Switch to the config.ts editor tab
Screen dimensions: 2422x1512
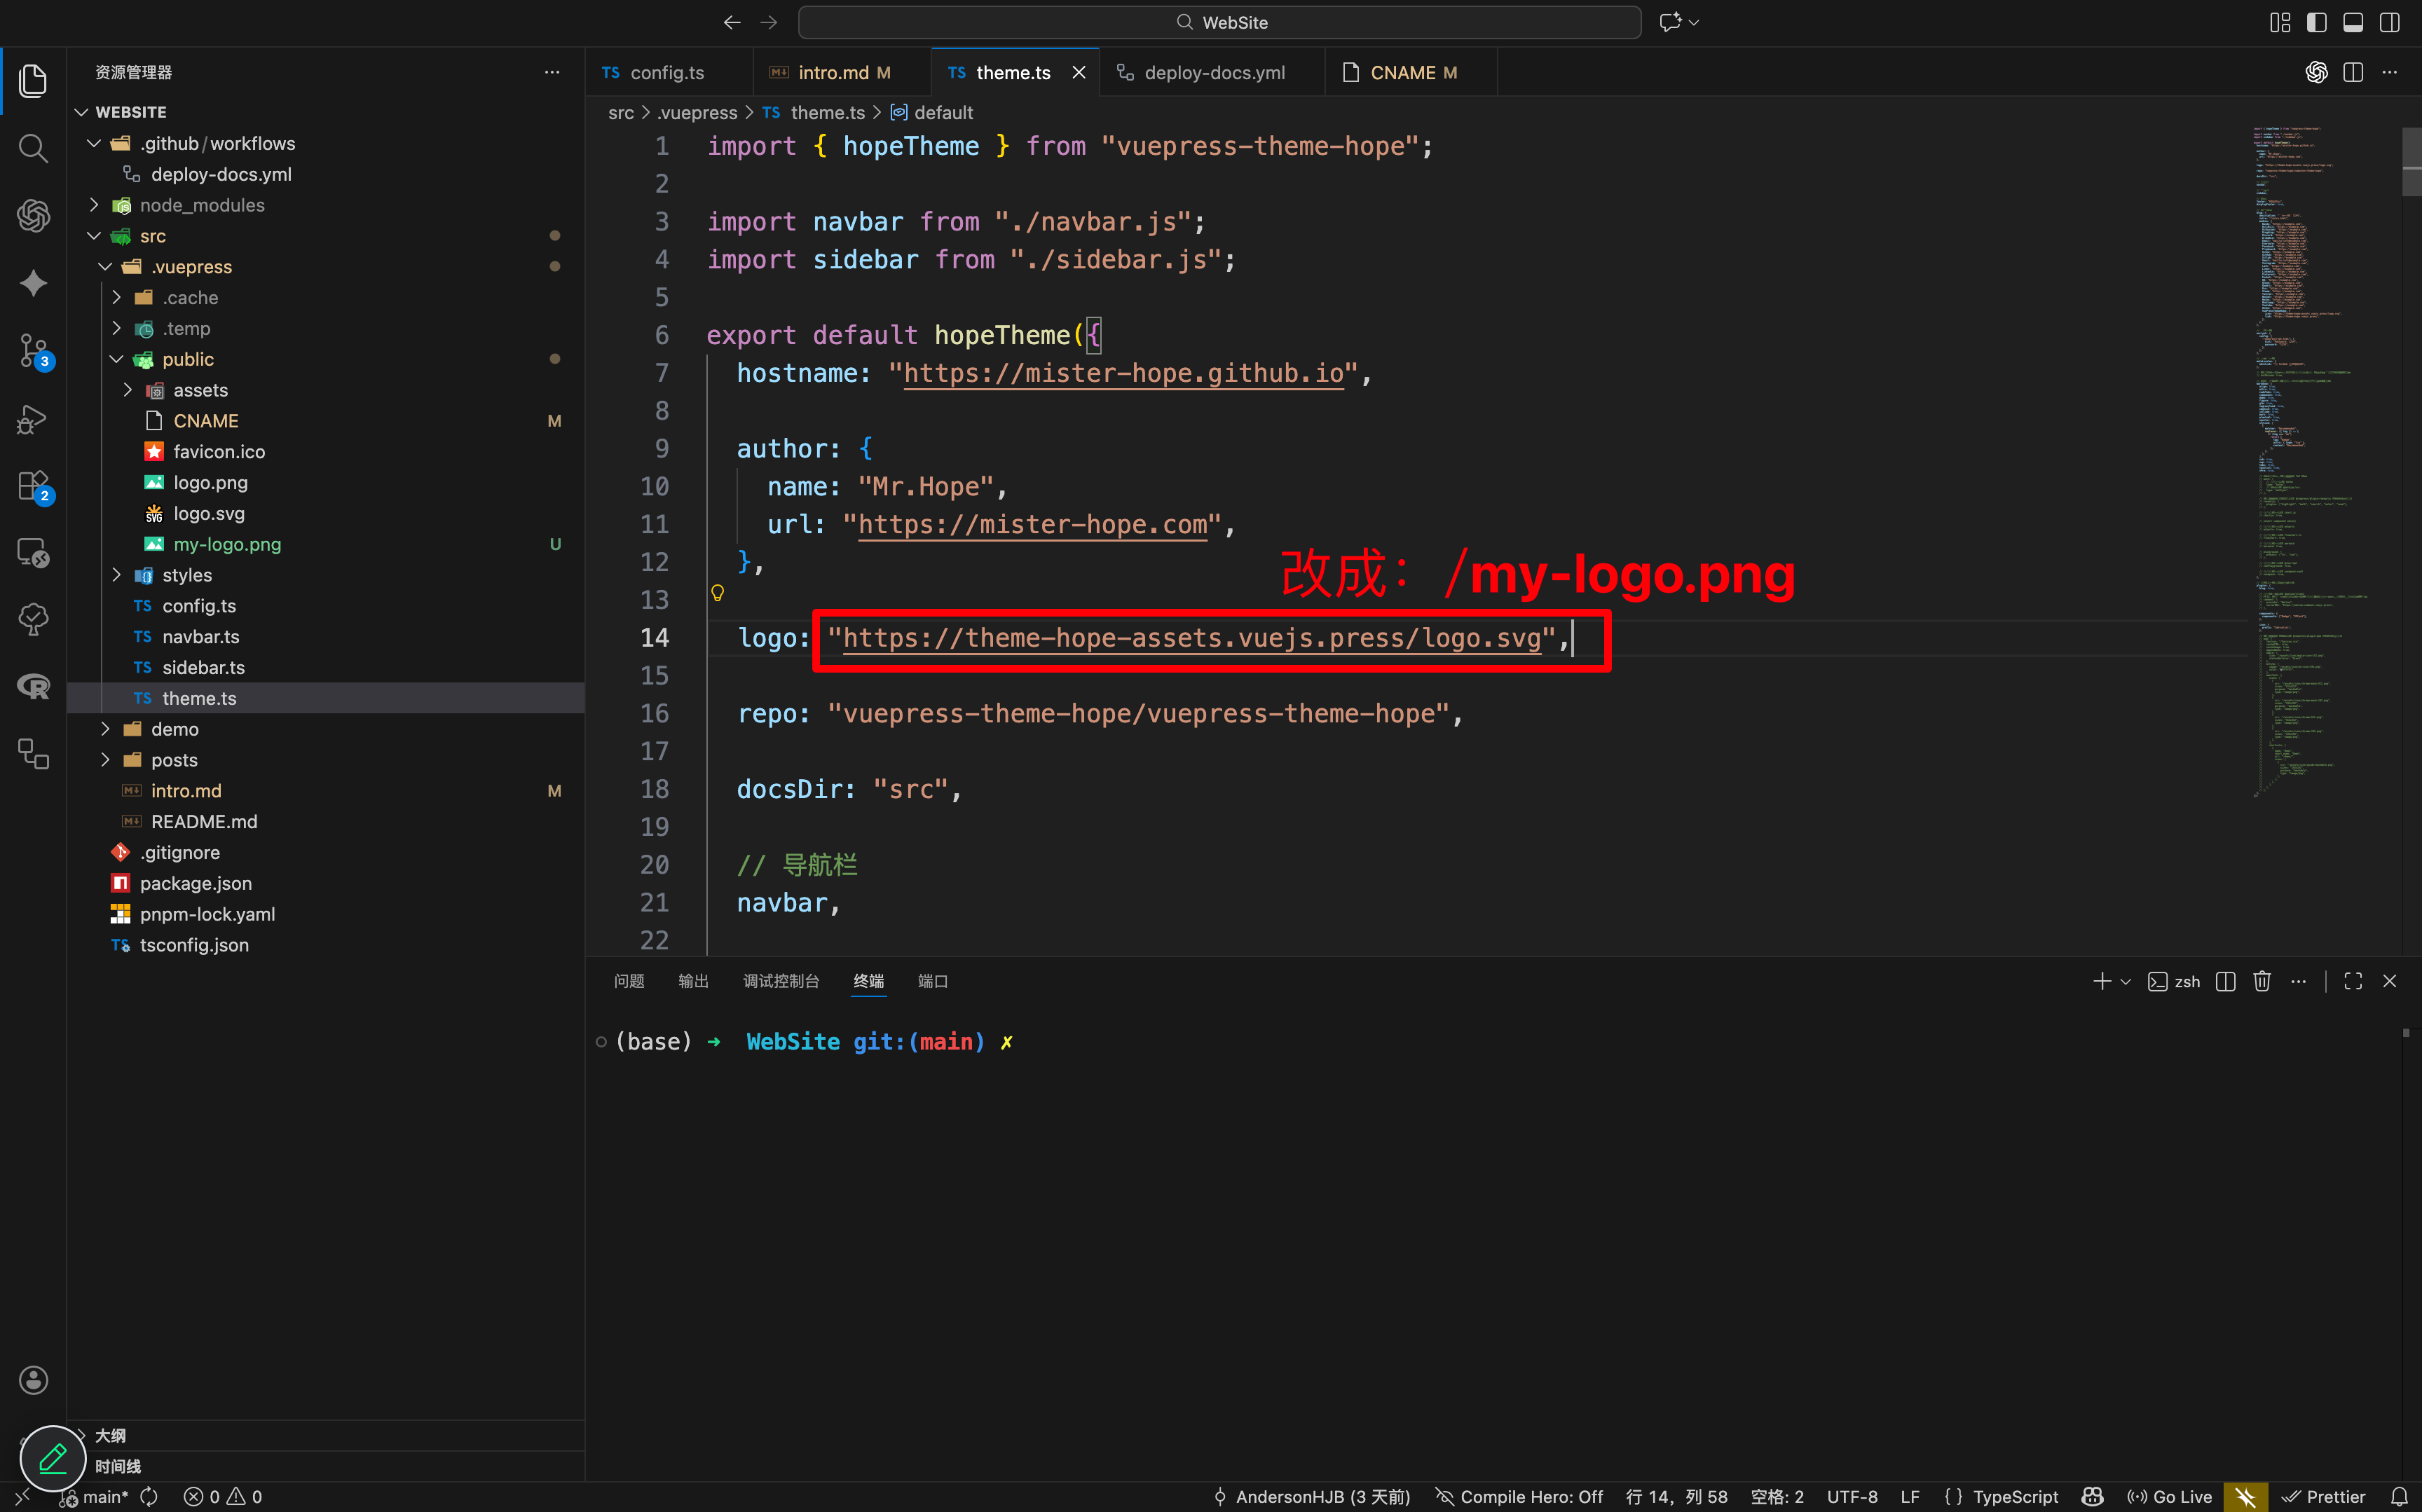[x=668, y=72]
